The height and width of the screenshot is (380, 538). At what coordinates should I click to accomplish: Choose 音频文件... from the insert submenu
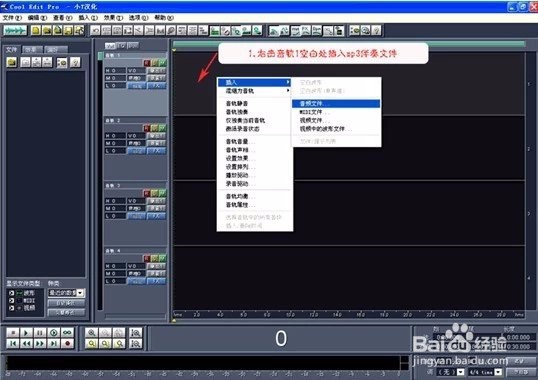(x=336, y=104)
